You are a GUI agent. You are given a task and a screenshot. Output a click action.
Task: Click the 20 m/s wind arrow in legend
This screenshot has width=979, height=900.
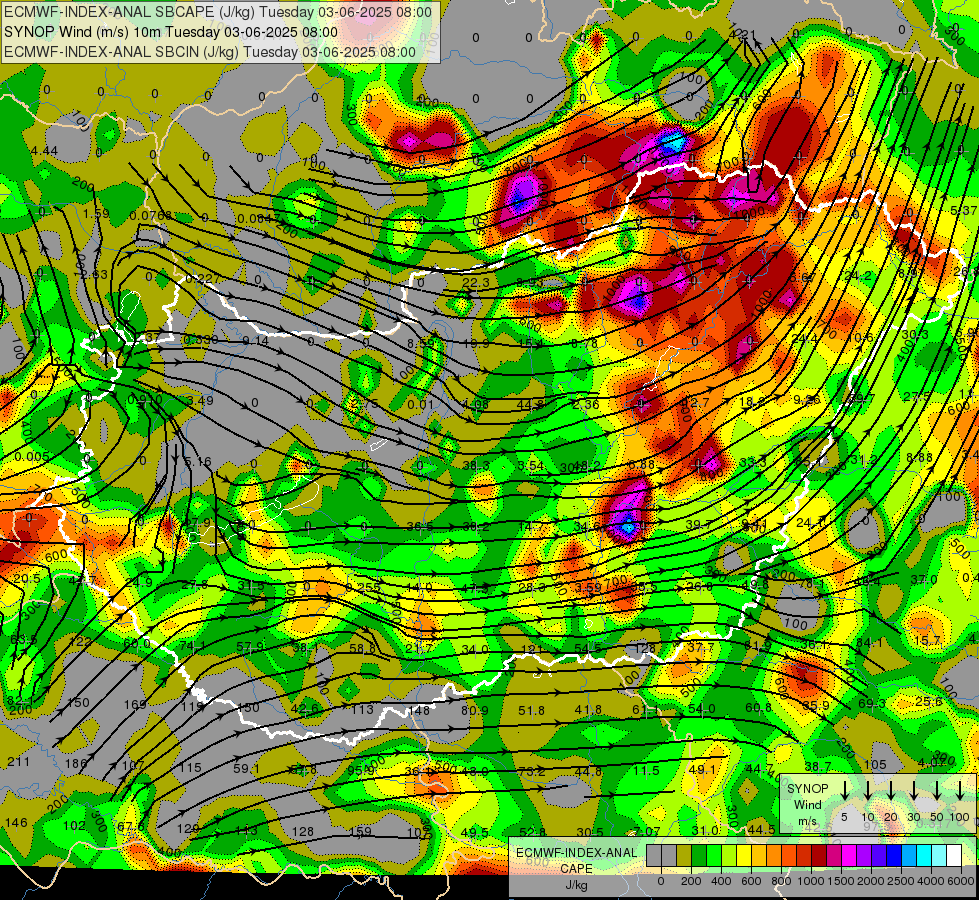tap(891, 789)
